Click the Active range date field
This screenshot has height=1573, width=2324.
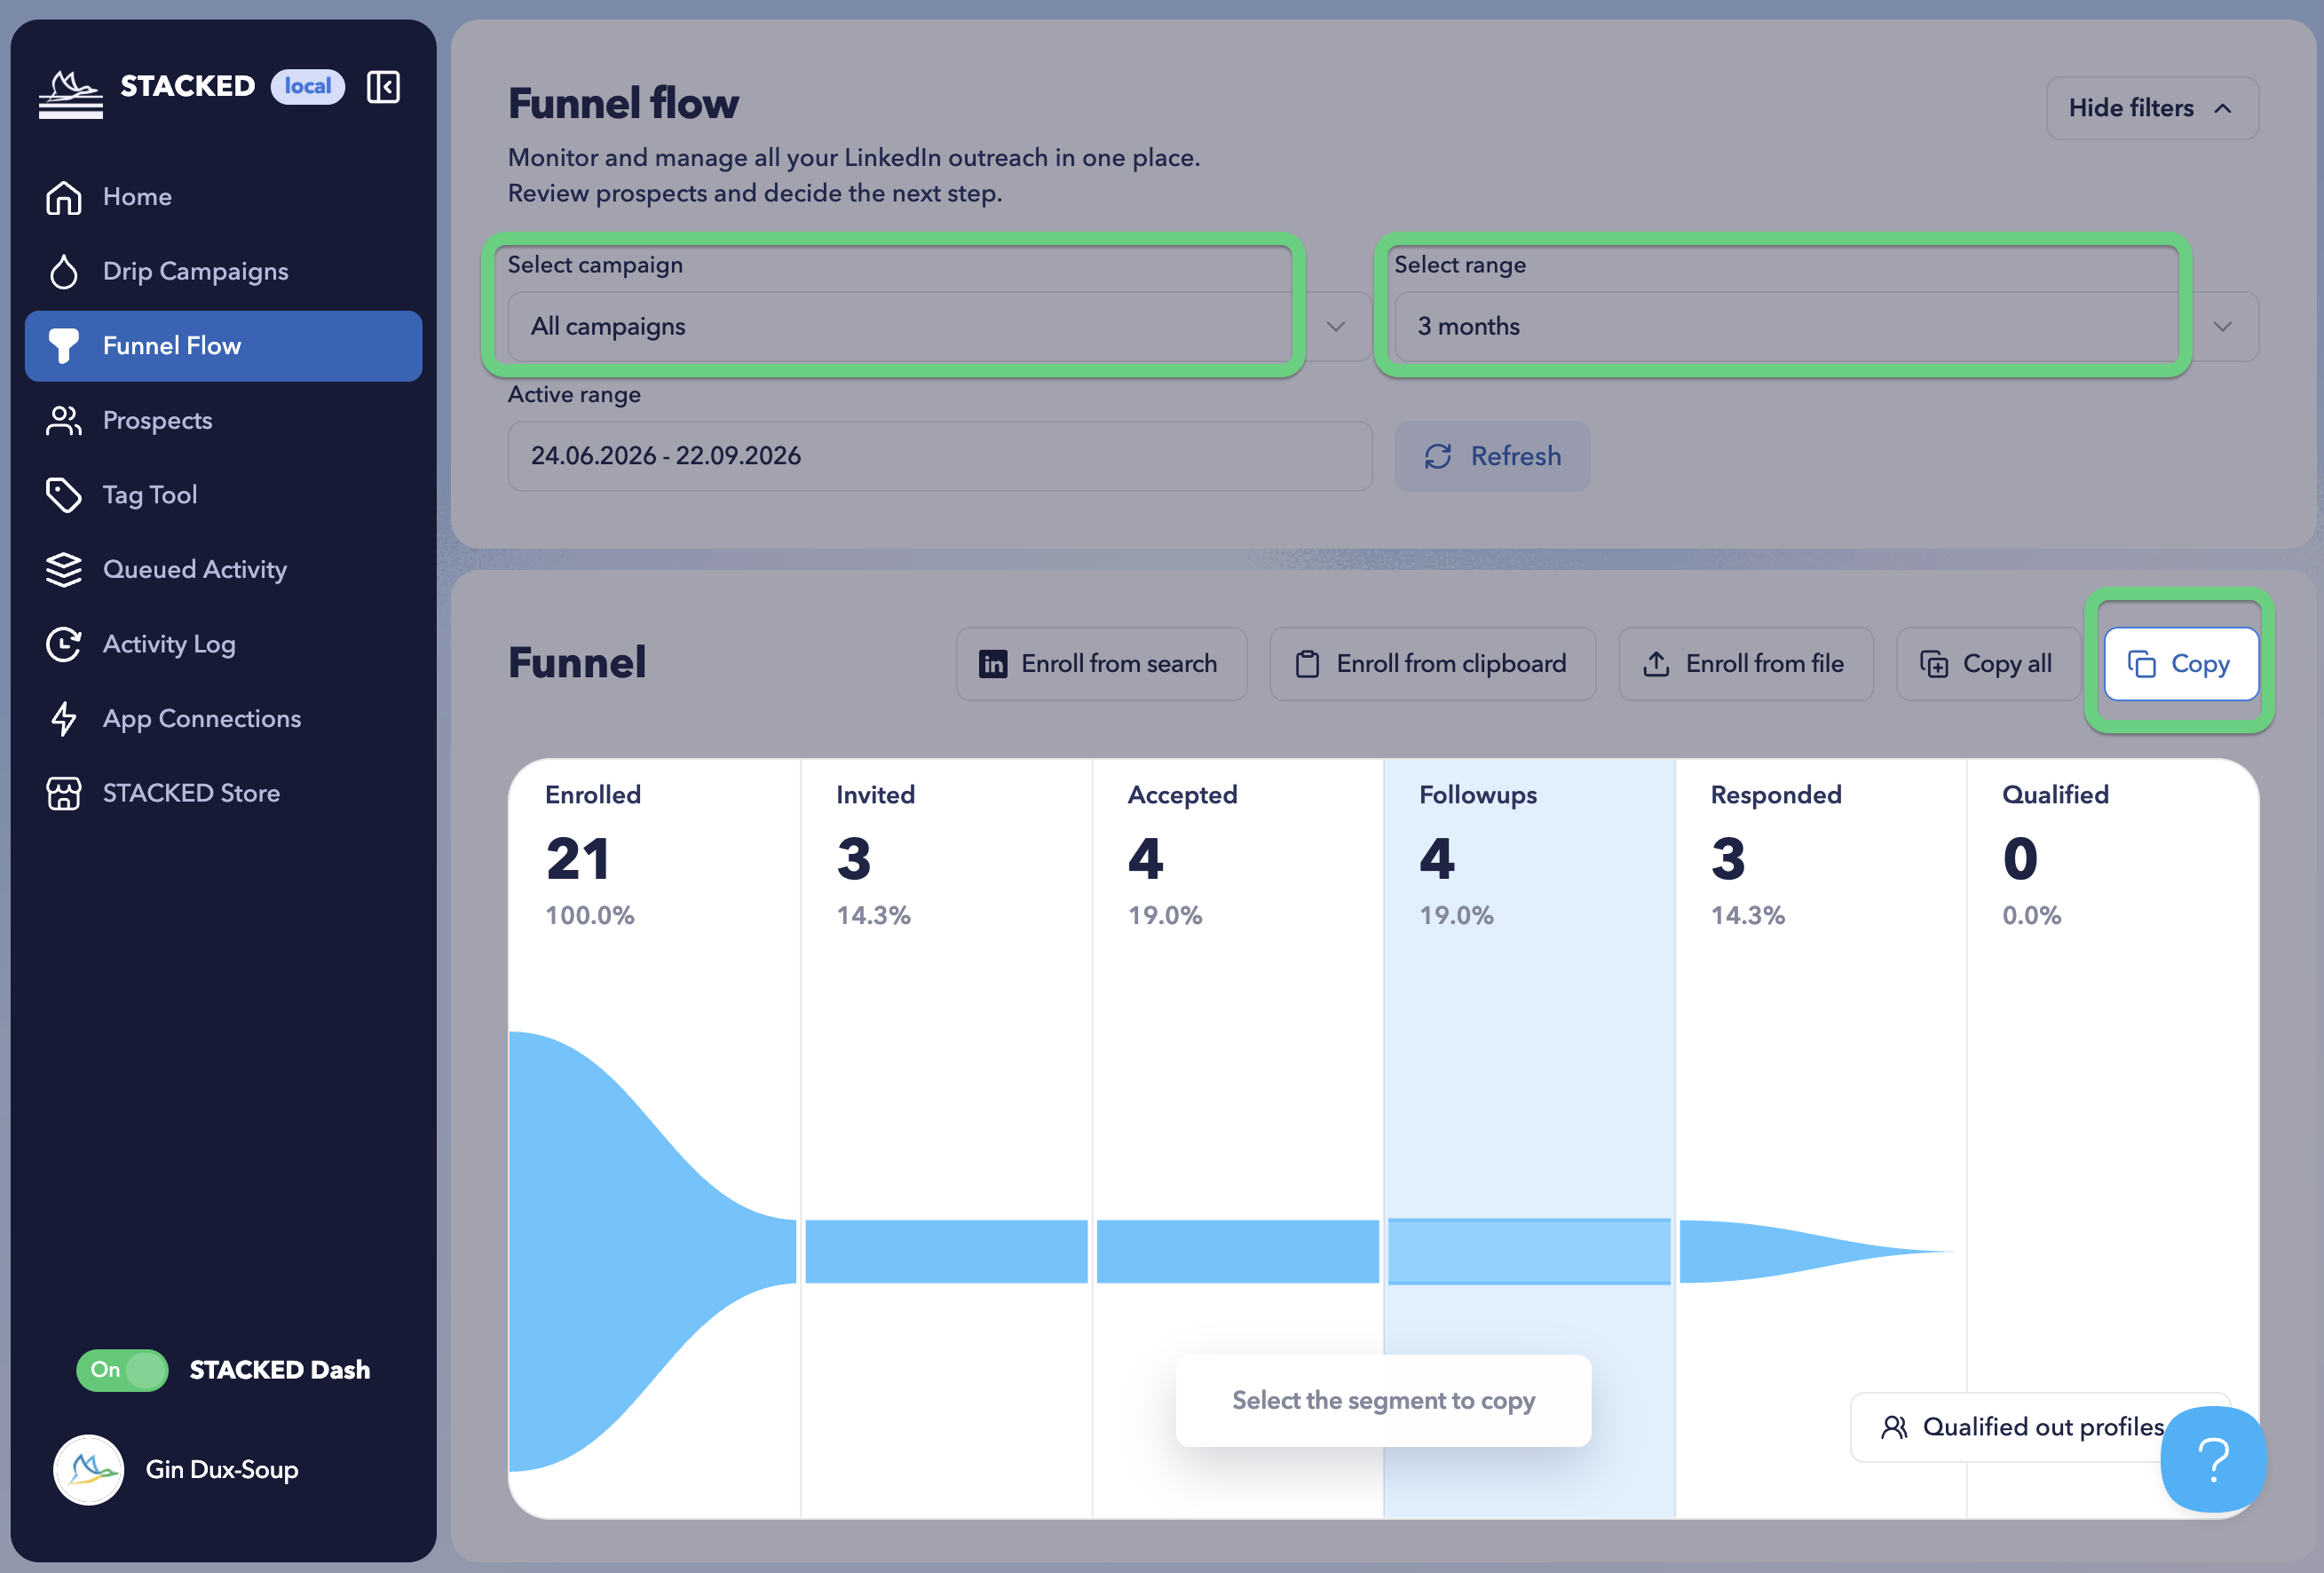[x=939, y=456]
